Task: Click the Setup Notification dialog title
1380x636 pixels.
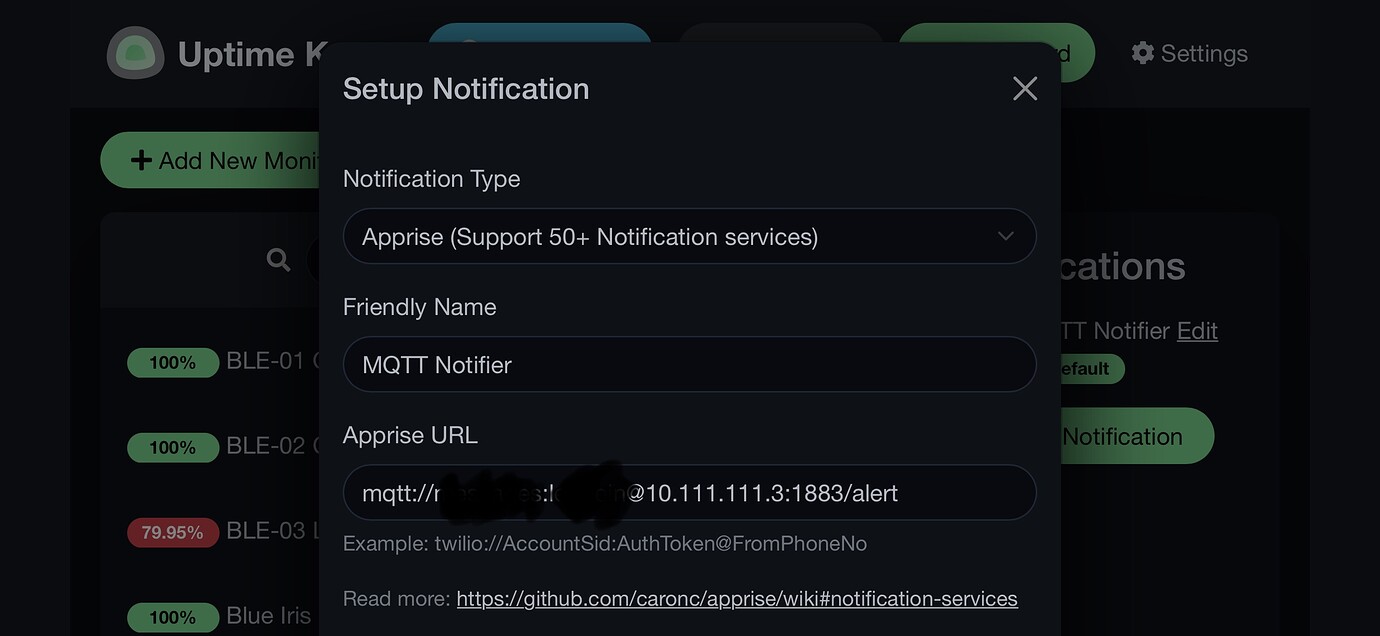Action: pyautogui.click(x=465, y=88)
